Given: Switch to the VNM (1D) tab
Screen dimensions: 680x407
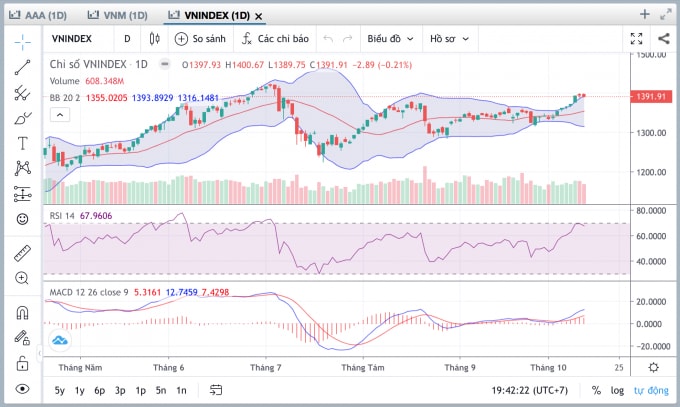Looking at the screenshot, I should click(x=118, y=16).
